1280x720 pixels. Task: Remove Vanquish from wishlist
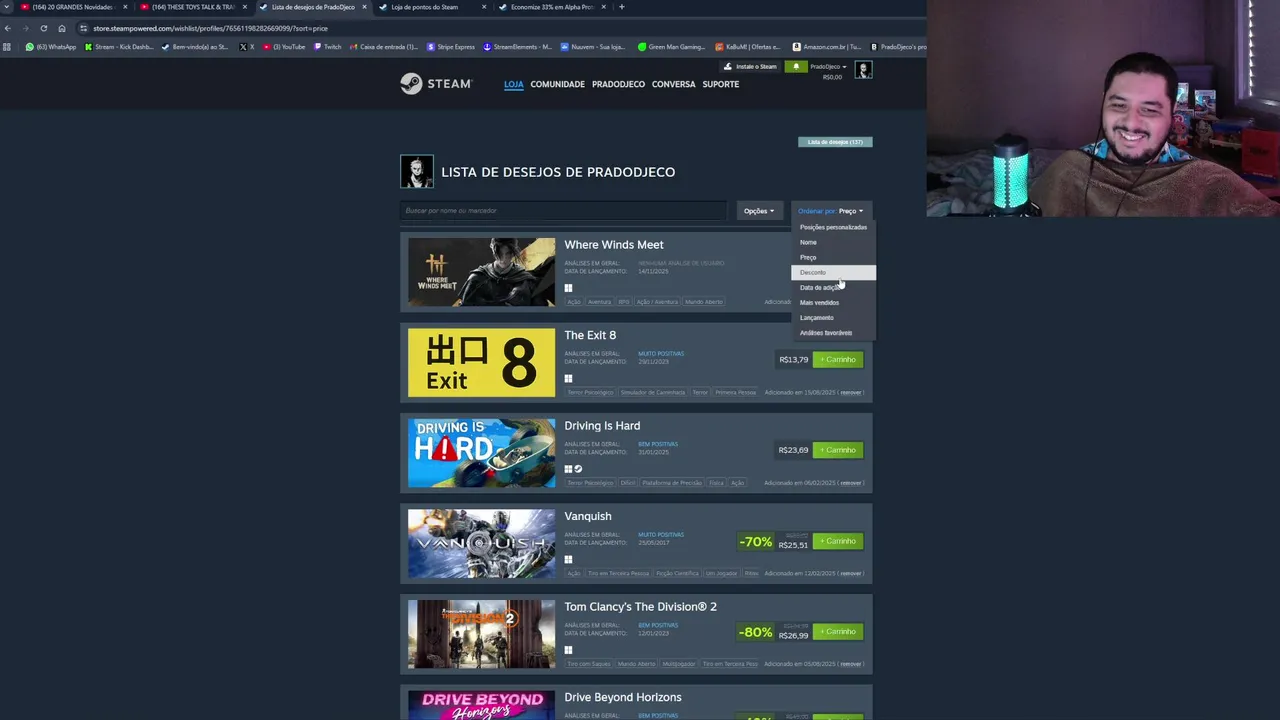pos(851,573)
